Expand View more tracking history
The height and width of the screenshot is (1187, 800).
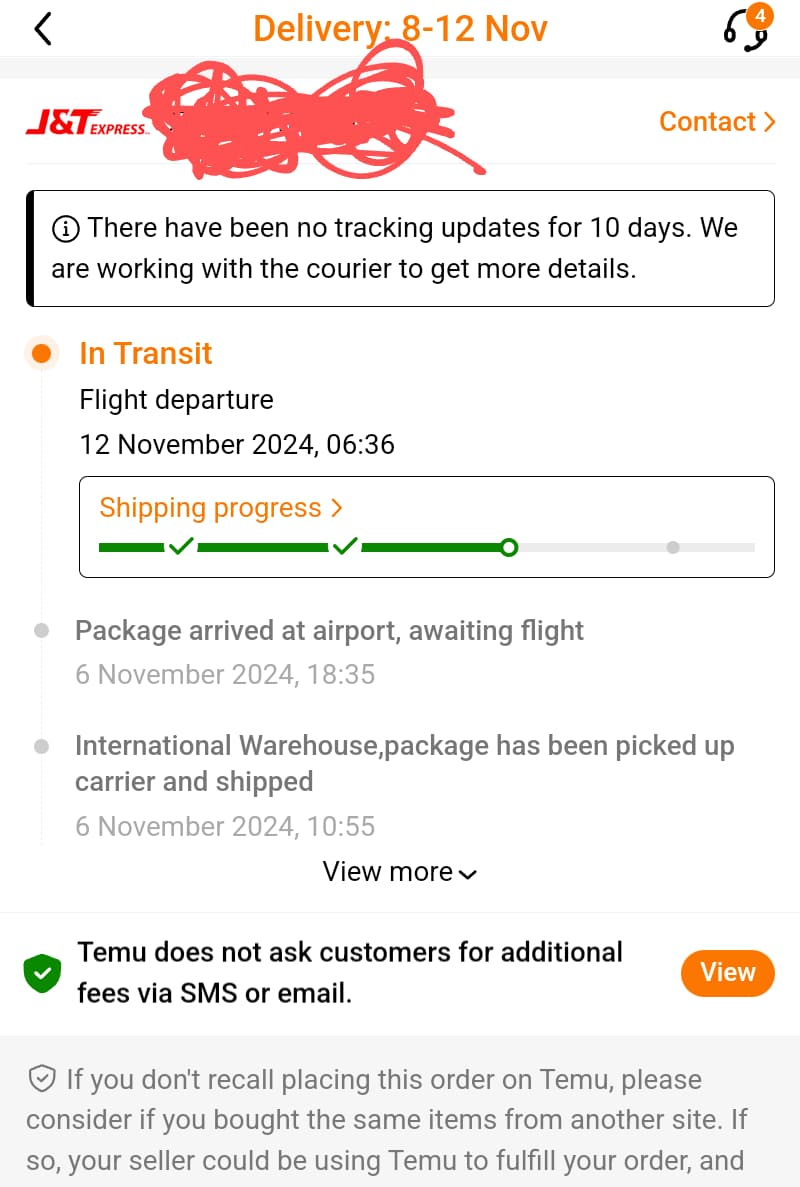[x=398, y=871]
